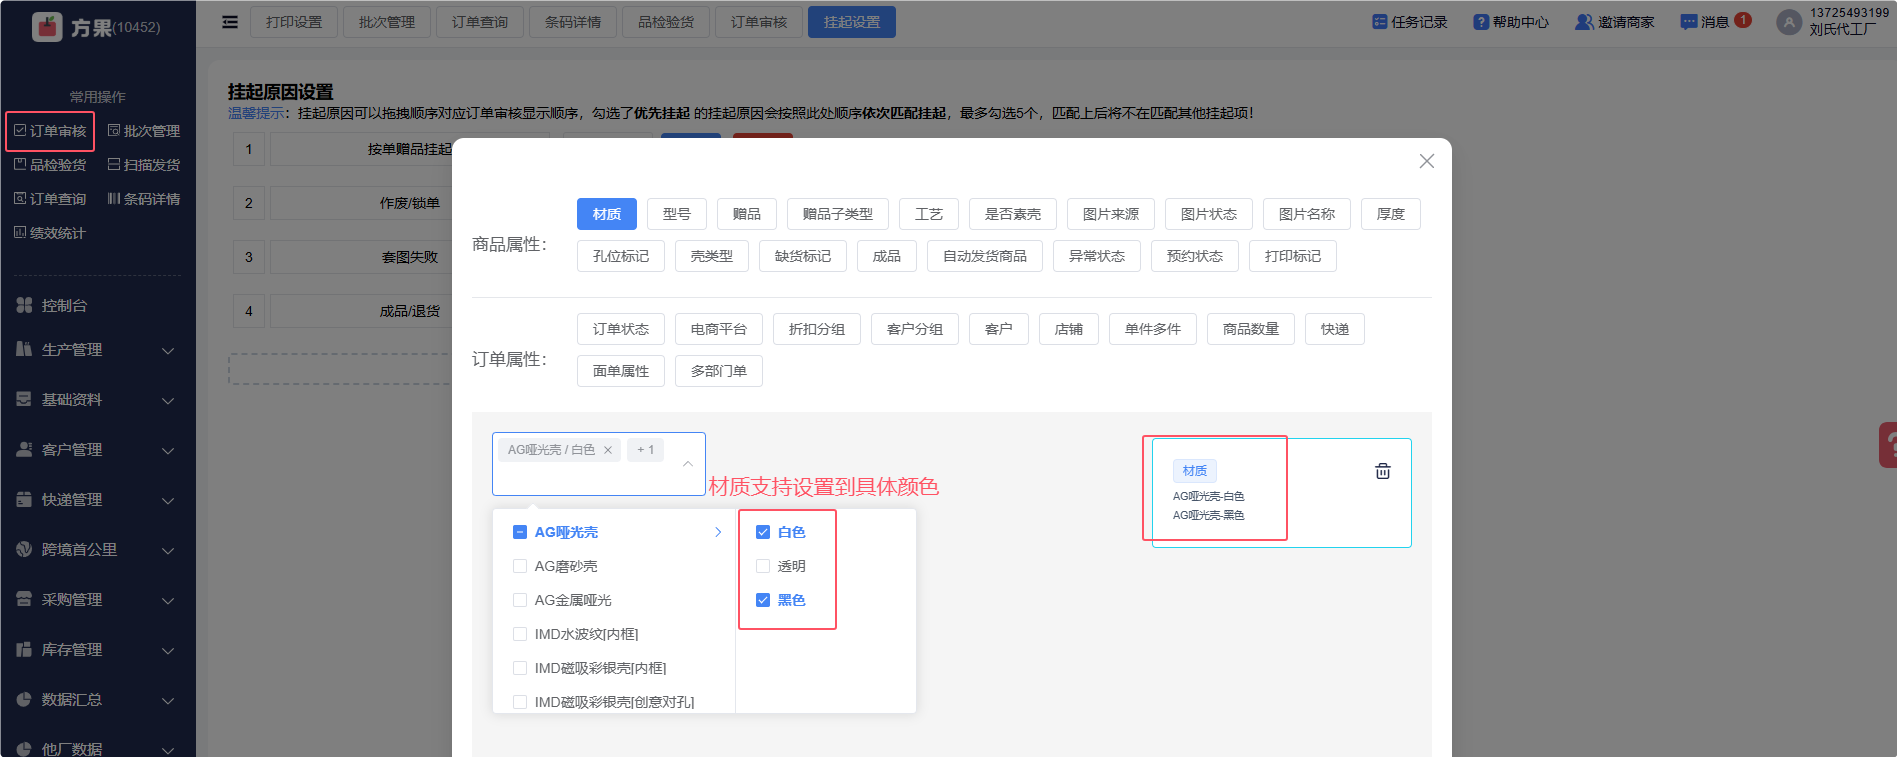1897x757 pixels.
Task: Choose 电商平台 order attribute button
Action: pos(718,329)
